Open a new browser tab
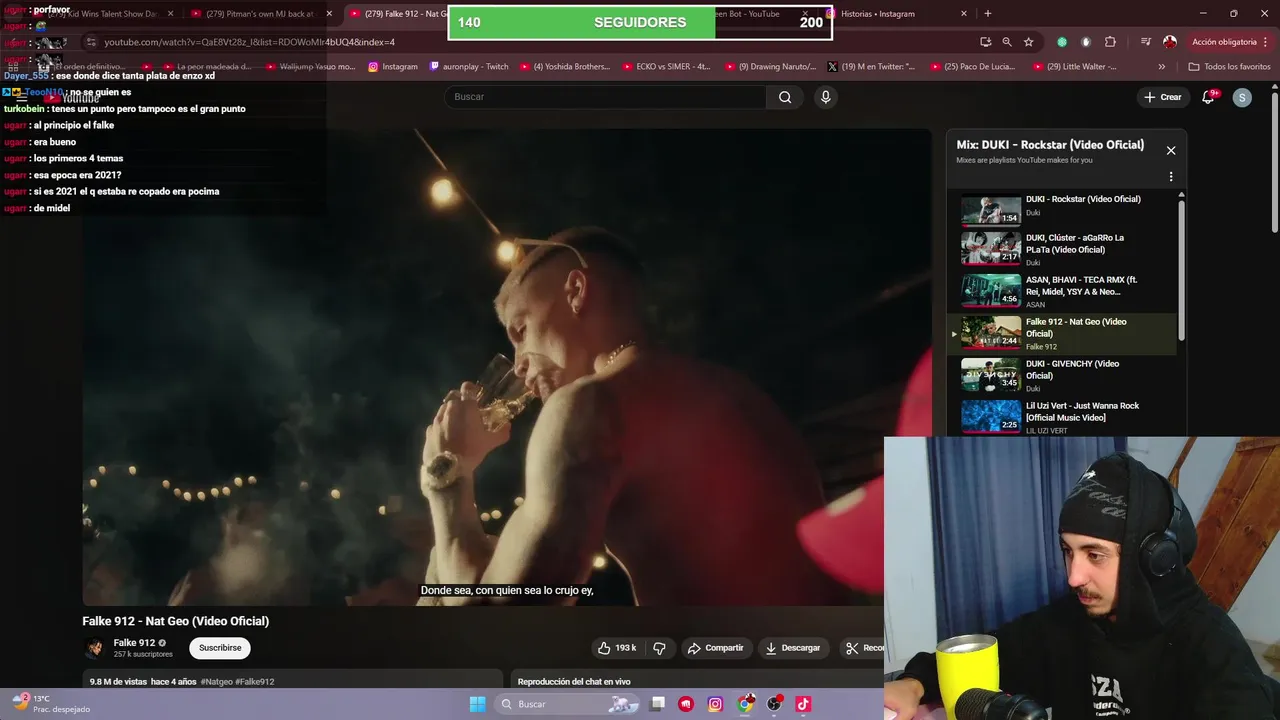The image size is (1280, 720). tap(988, 14)
